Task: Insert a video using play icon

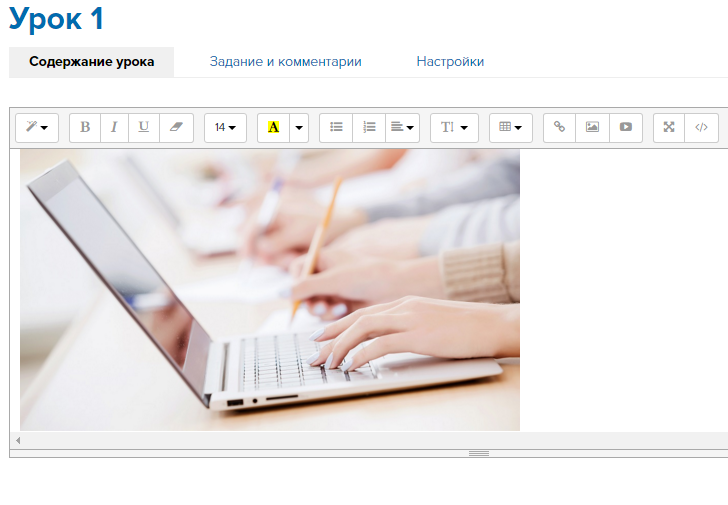Action: point(625,127)
